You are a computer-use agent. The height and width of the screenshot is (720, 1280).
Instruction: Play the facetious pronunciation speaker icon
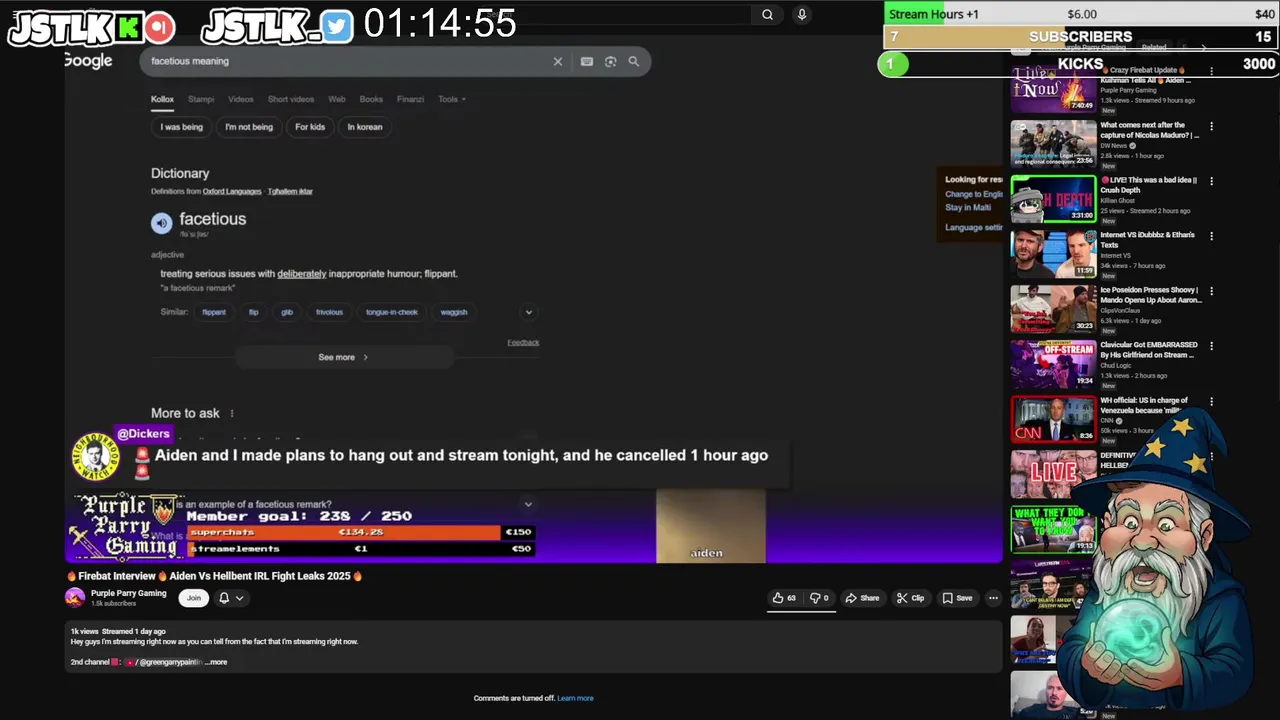[161, 223]
